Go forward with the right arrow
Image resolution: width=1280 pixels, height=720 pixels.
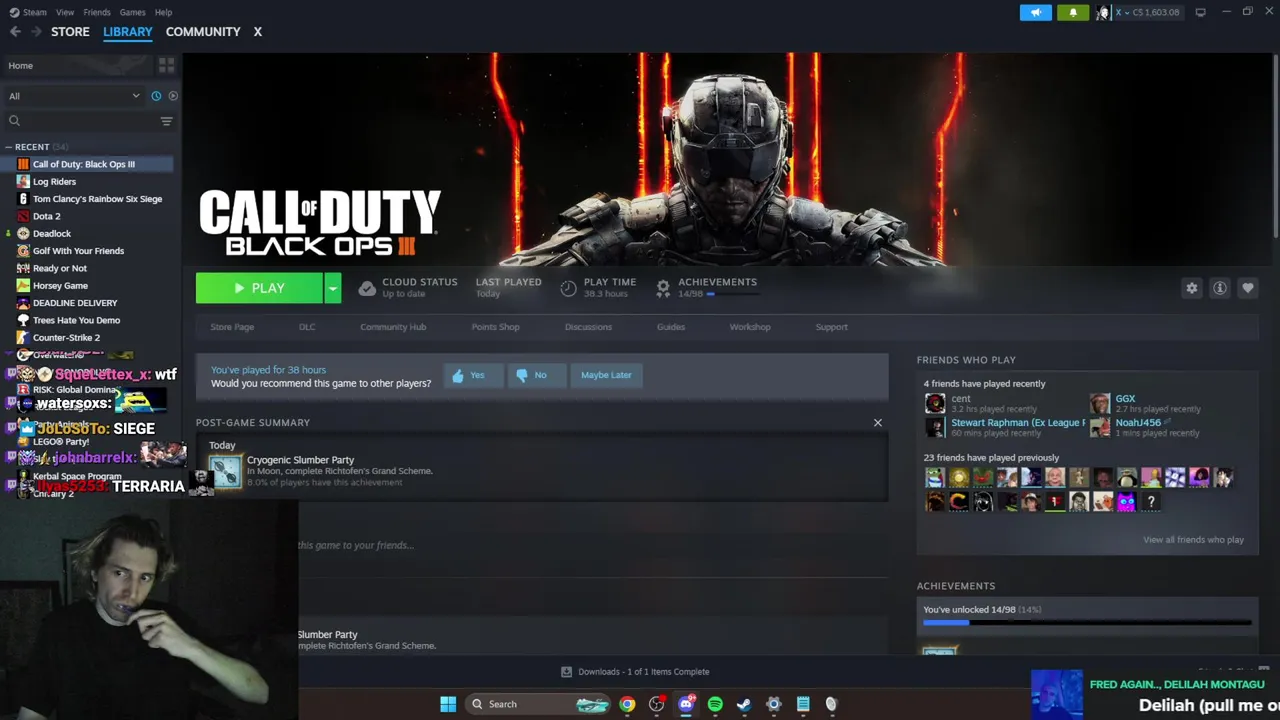pos(36,32)
